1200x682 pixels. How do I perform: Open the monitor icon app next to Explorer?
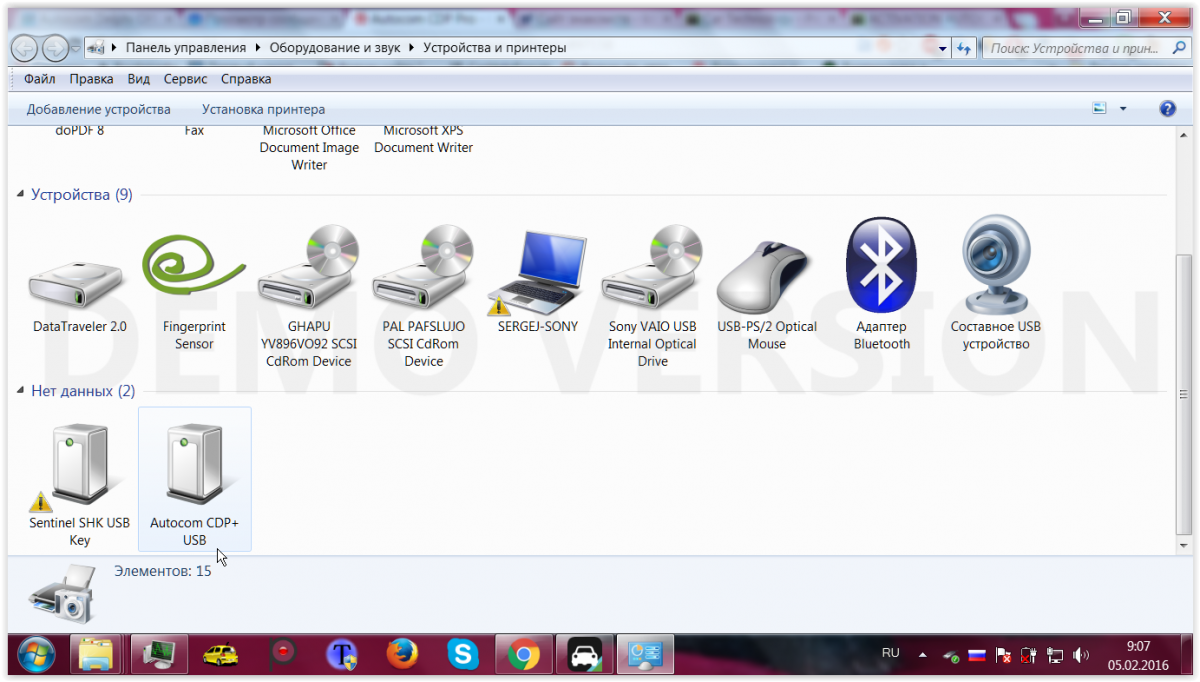158,656
